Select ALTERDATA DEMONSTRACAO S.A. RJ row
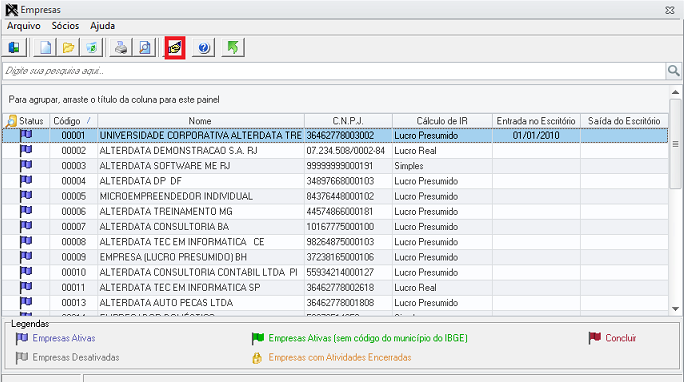 pos(335,150)
